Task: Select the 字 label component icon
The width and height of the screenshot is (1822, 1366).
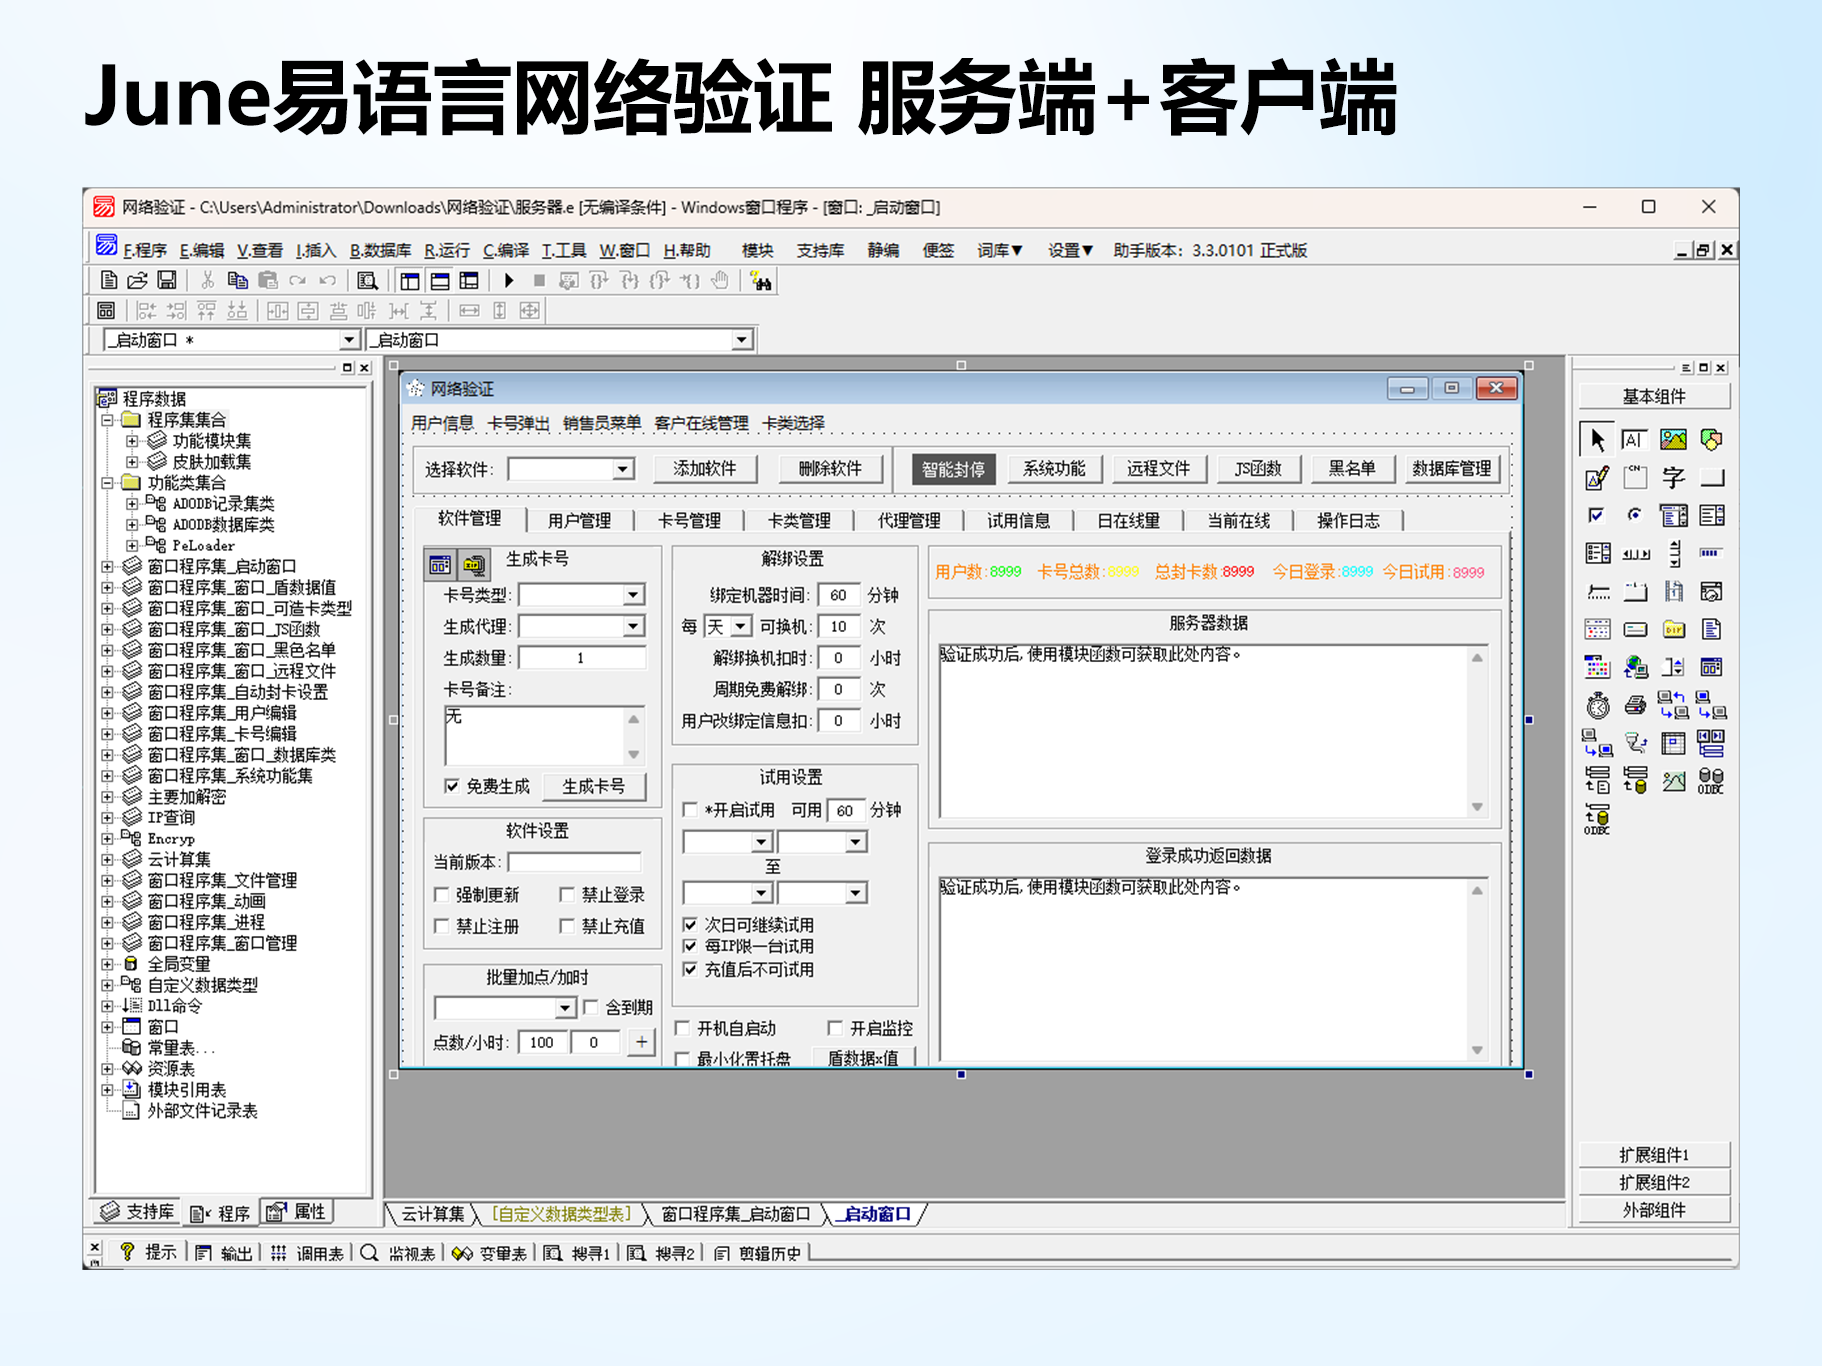Action: (1673, 478)
